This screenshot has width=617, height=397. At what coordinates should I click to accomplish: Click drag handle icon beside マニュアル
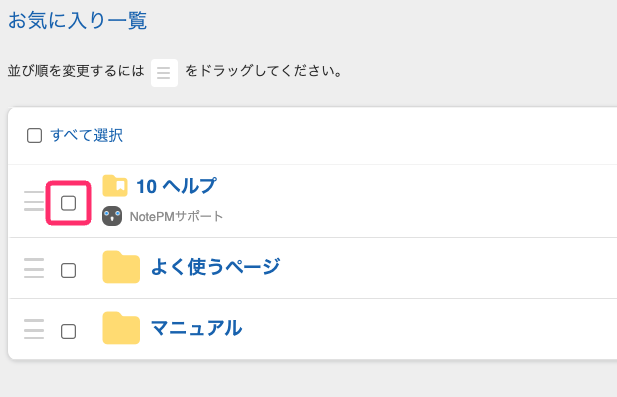tap(34, 329)
